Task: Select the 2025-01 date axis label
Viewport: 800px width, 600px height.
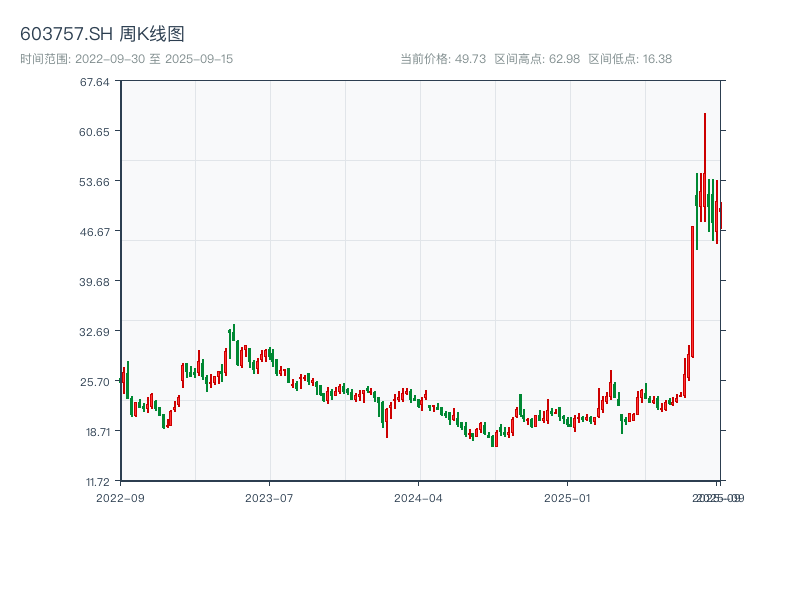Action: click(569, 497)
